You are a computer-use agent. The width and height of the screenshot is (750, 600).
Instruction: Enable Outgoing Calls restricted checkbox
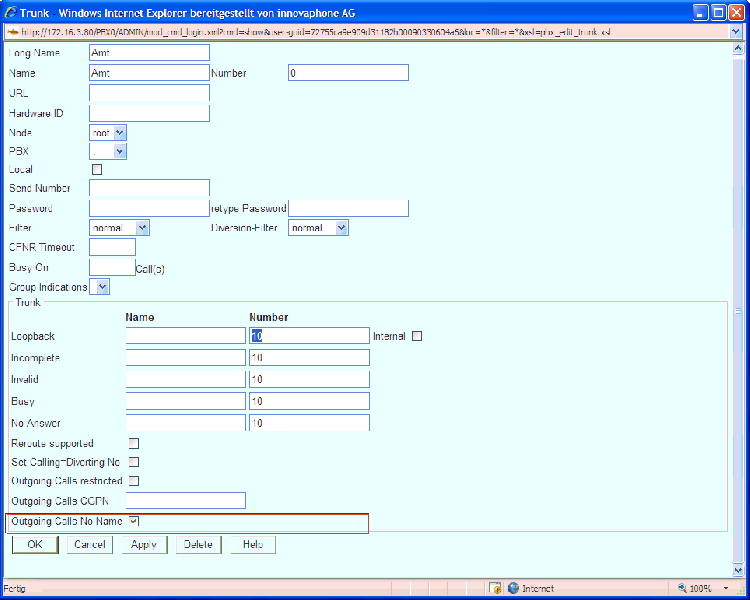pos(134,480)
